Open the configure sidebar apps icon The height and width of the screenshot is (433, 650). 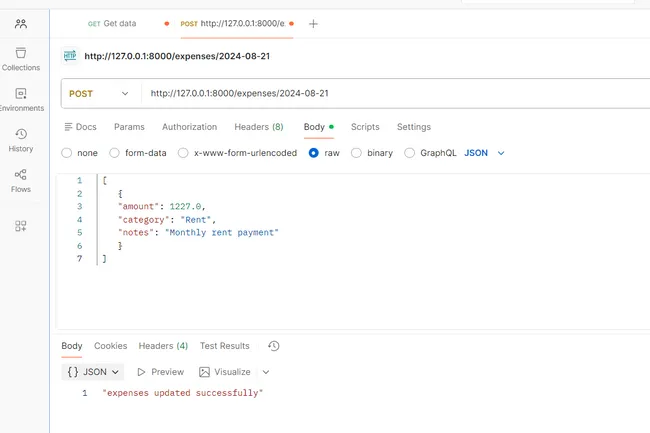pyautogui.click(x=21, y=226)
